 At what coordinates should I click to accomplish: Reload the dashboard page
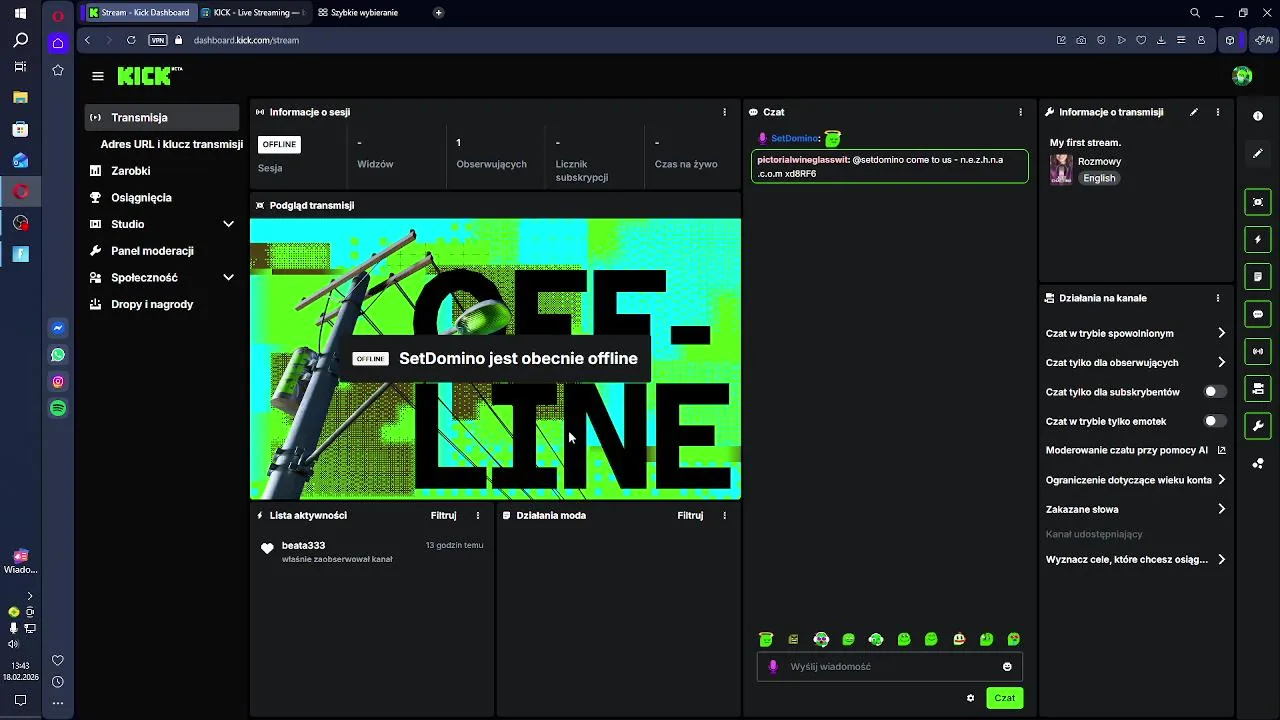click(x=131, y=40)
